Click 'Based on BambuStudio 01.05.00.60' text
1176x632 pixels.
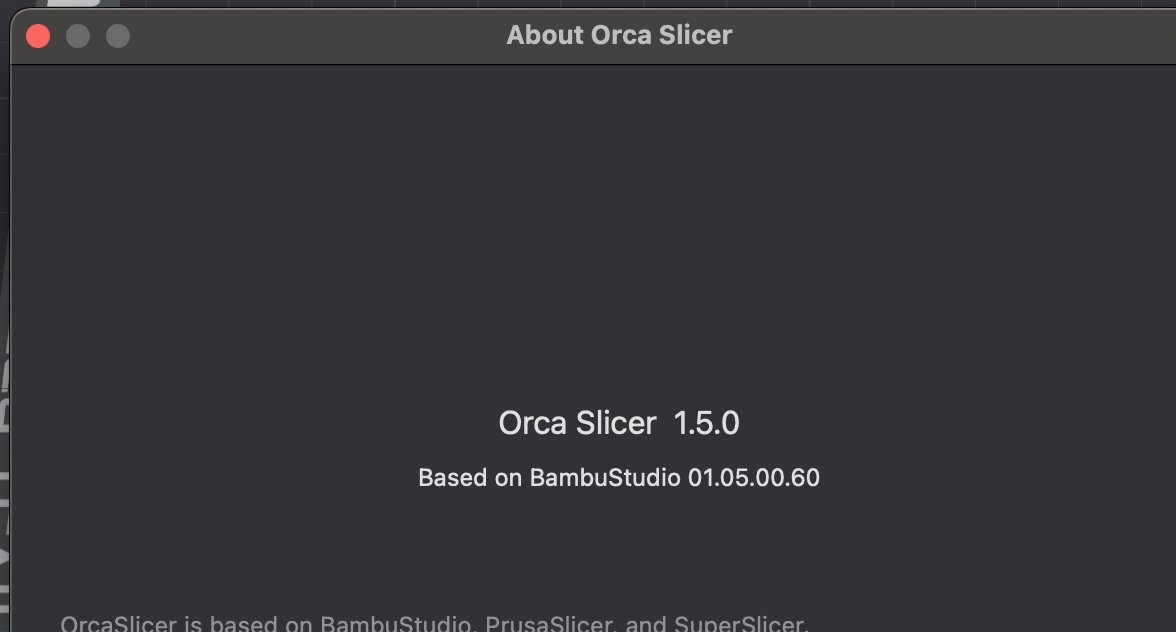tap(620, 478)
